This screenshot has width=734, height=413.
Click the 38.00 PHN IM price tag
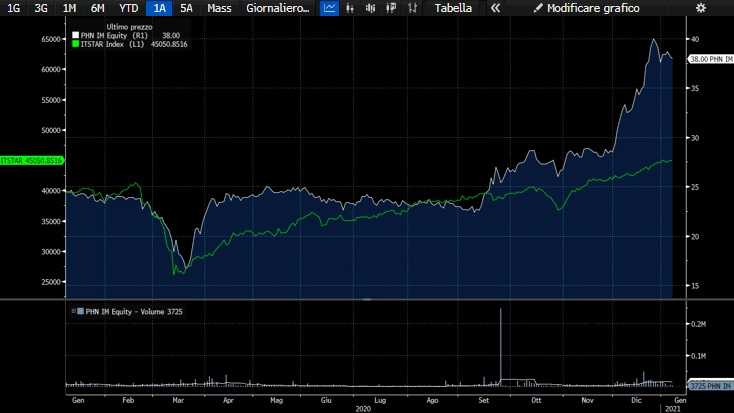[x=710, y=59]
